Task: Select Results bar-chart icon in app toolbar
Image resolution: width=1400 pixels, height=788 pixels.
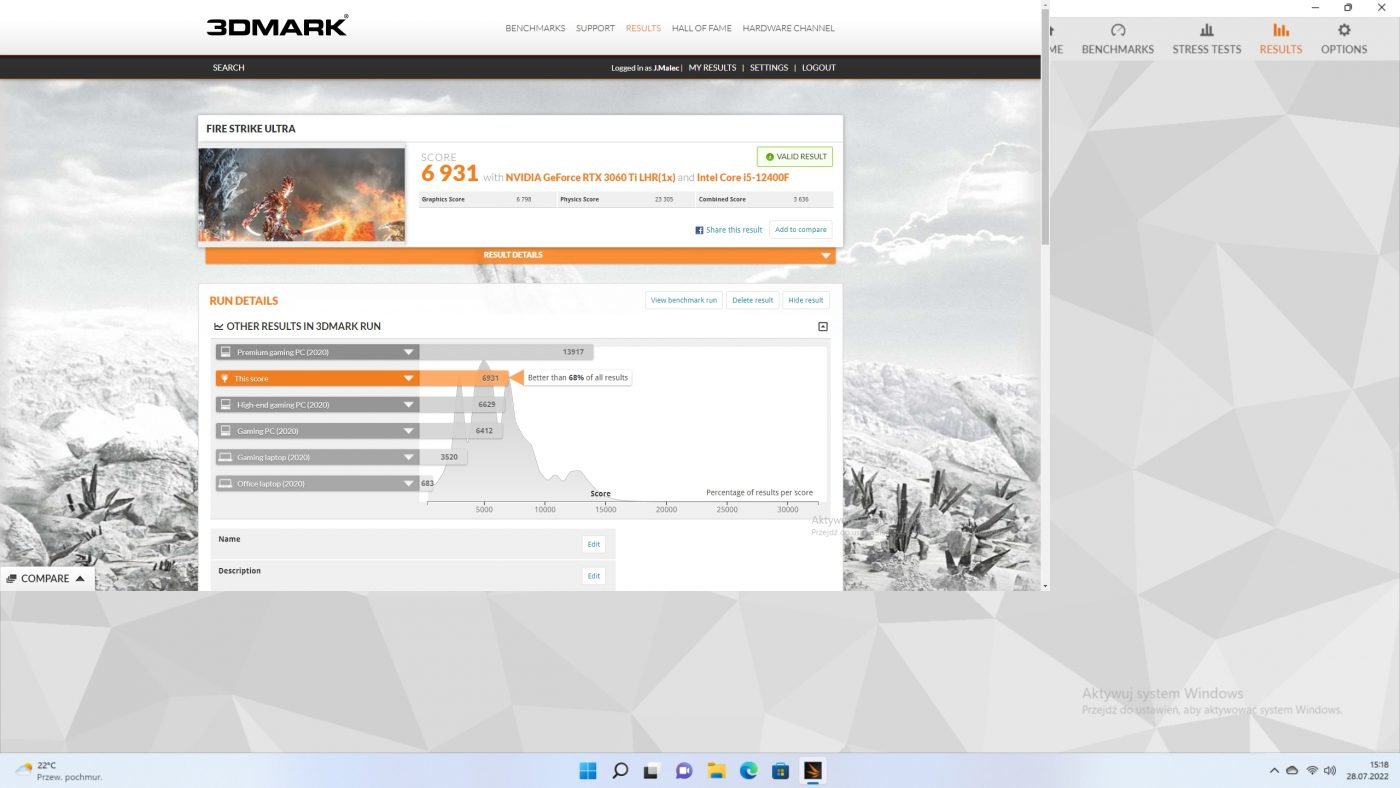Action: click(x=1281, y=31)
